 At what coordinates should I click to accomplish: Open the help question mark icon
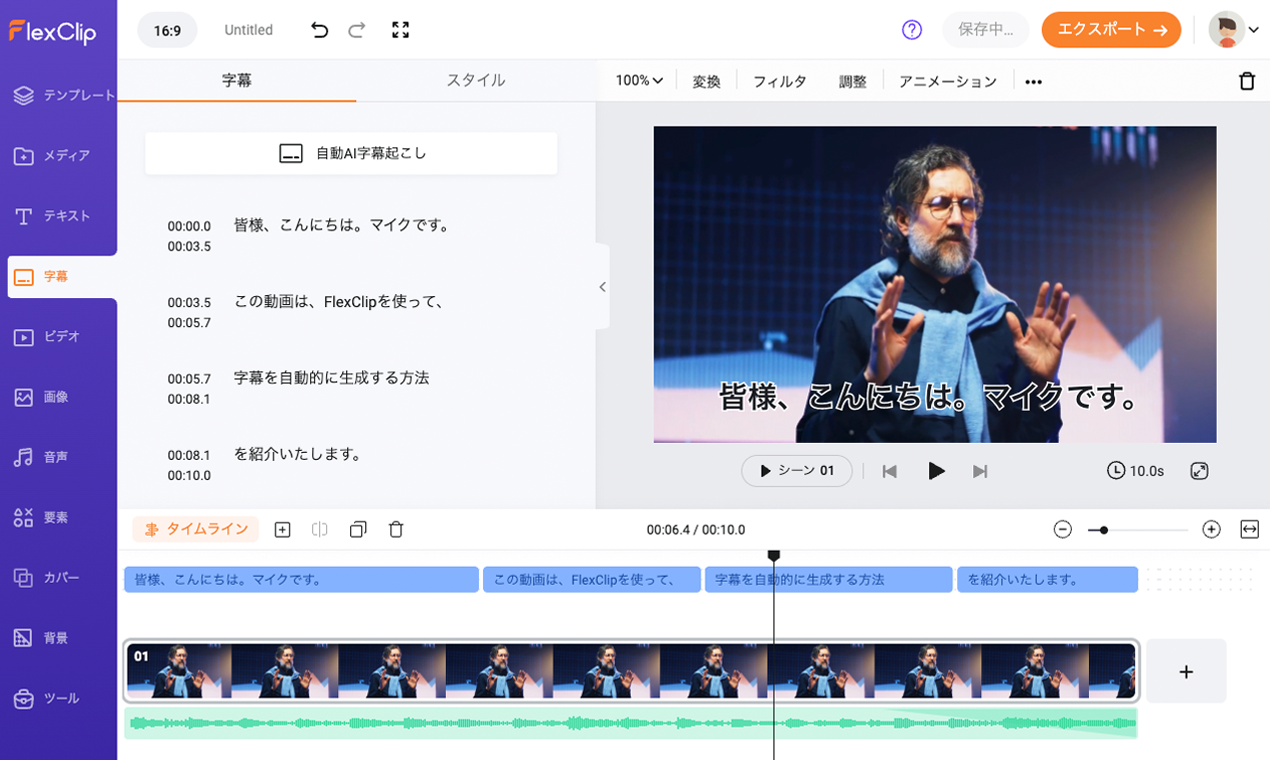tap(911, 30)
